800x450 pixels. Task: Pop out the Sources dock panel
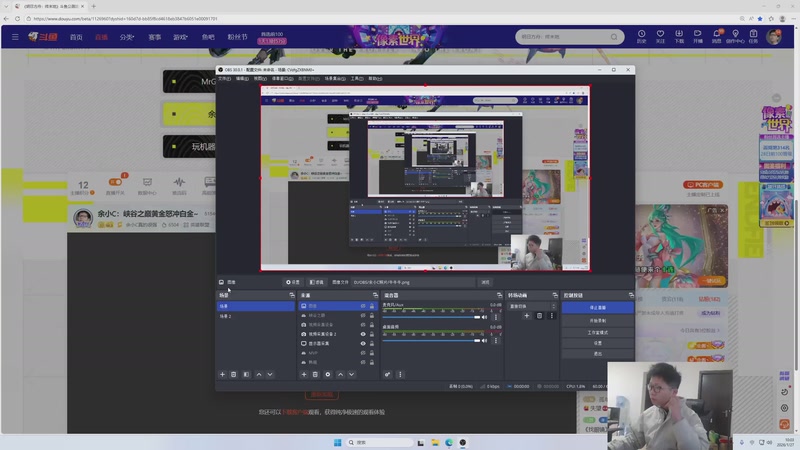[376, 295]
